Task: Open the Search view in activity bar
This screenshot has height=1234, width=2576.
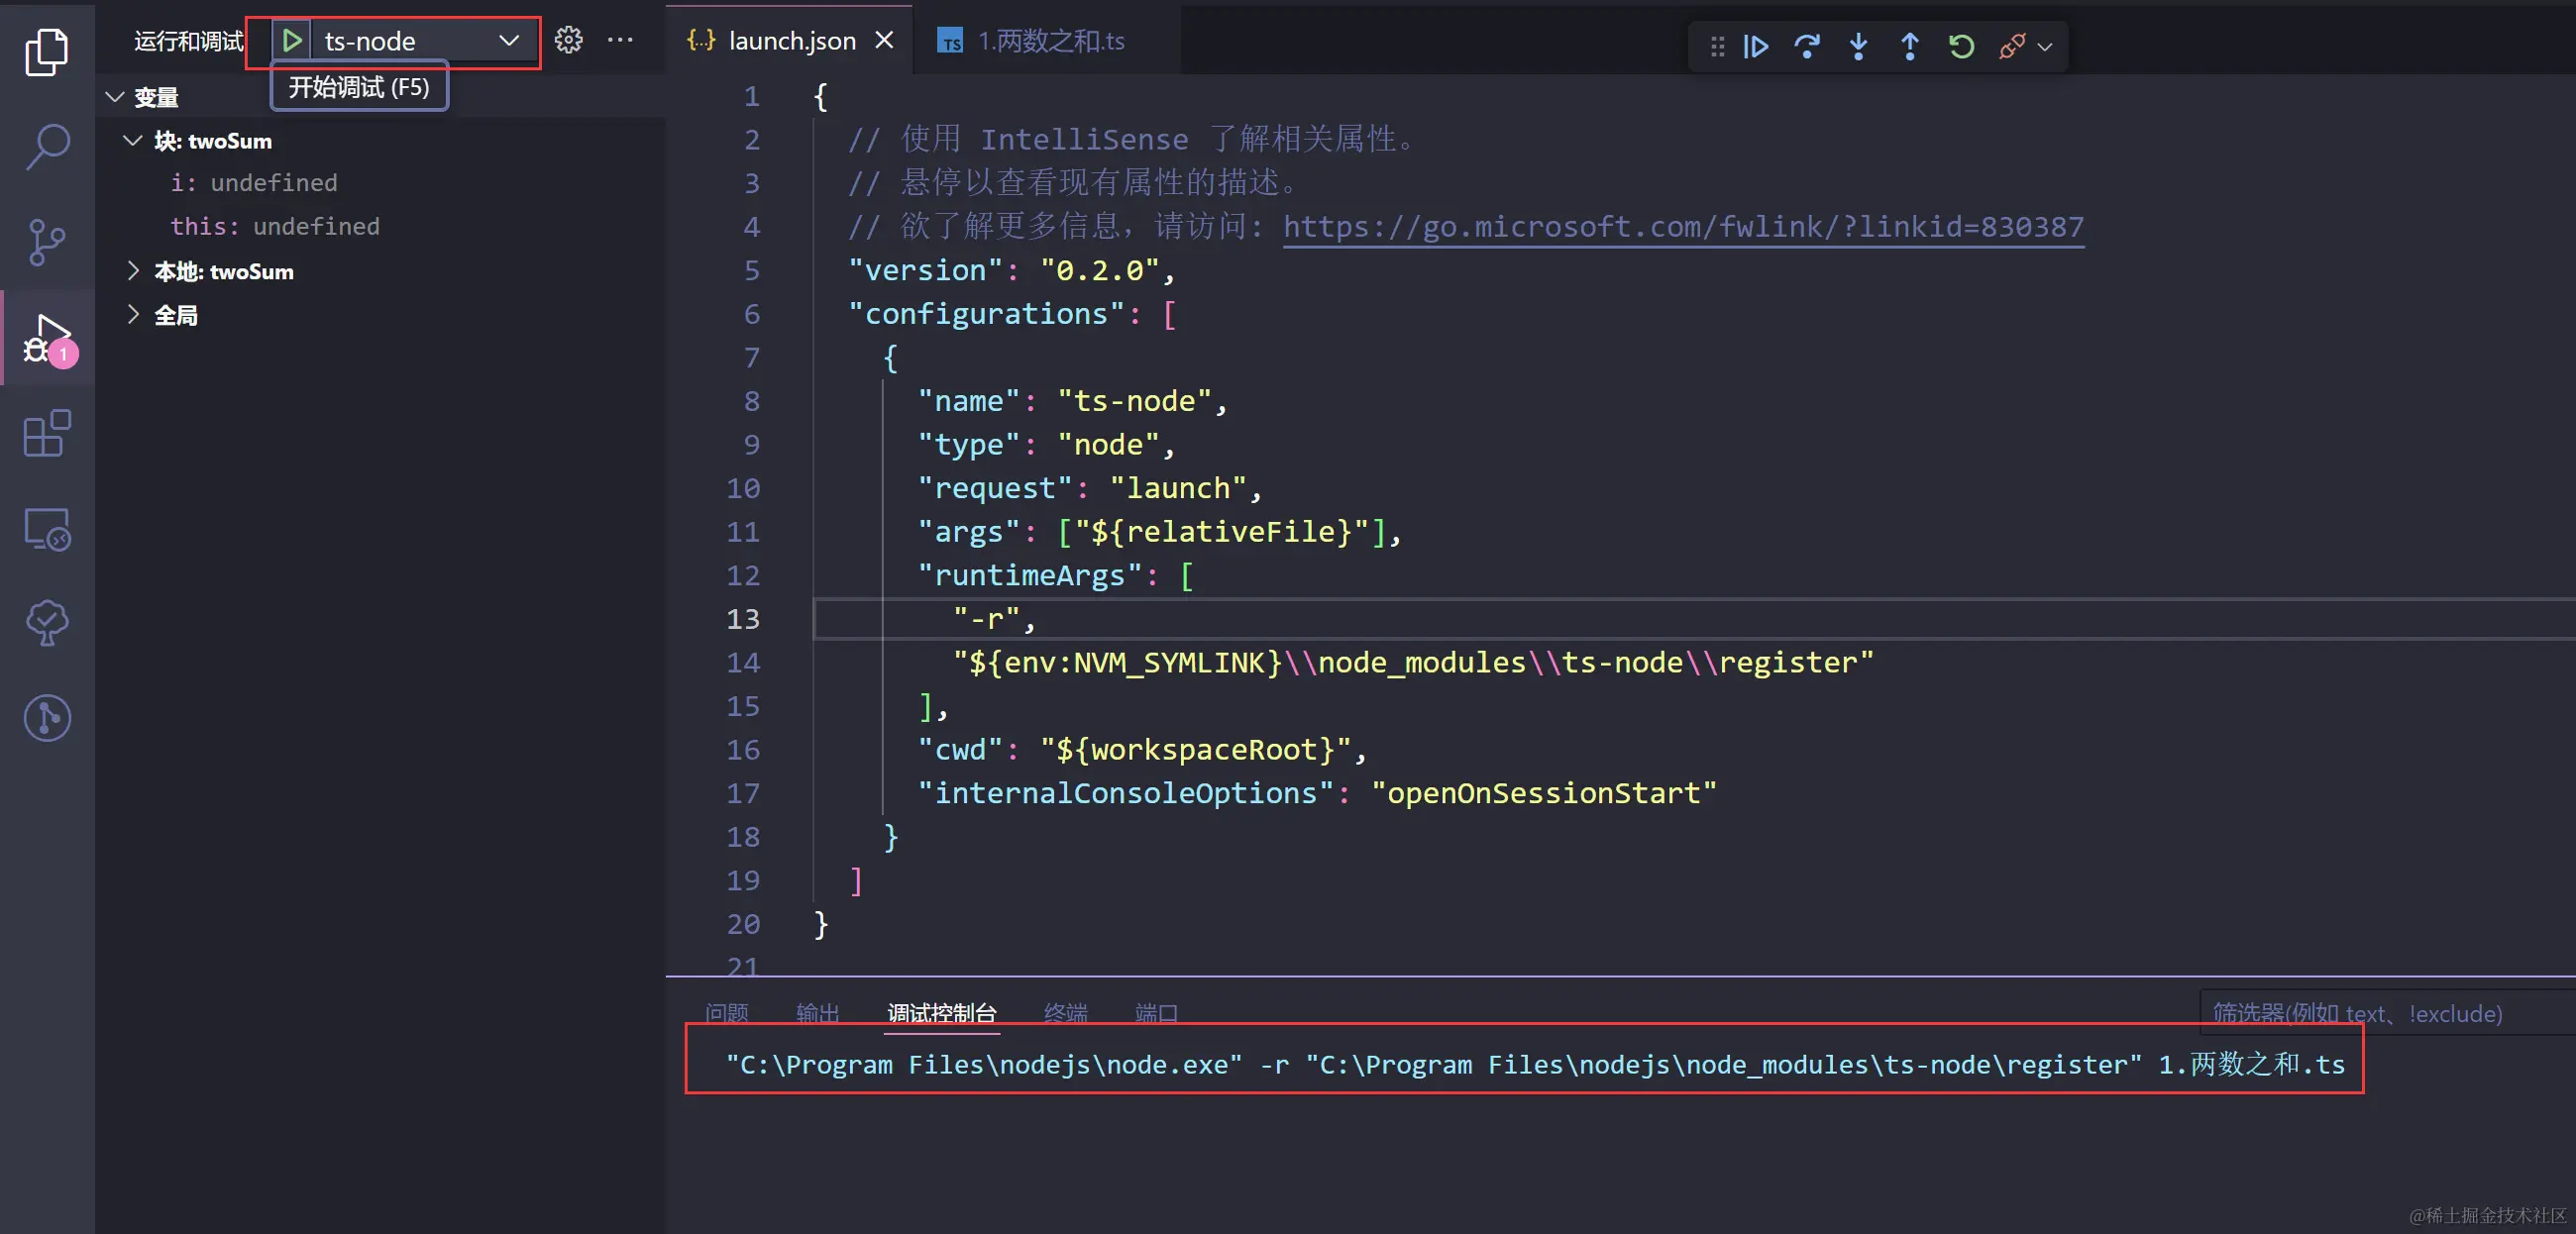Action: (x=46, y=147)
